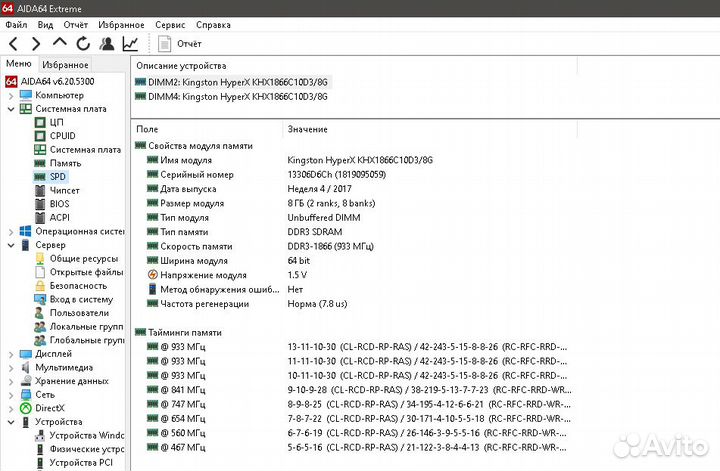Screen dimensions: 720x471
Task: Expand the Сеть tree node
Action: click(11, 395)
